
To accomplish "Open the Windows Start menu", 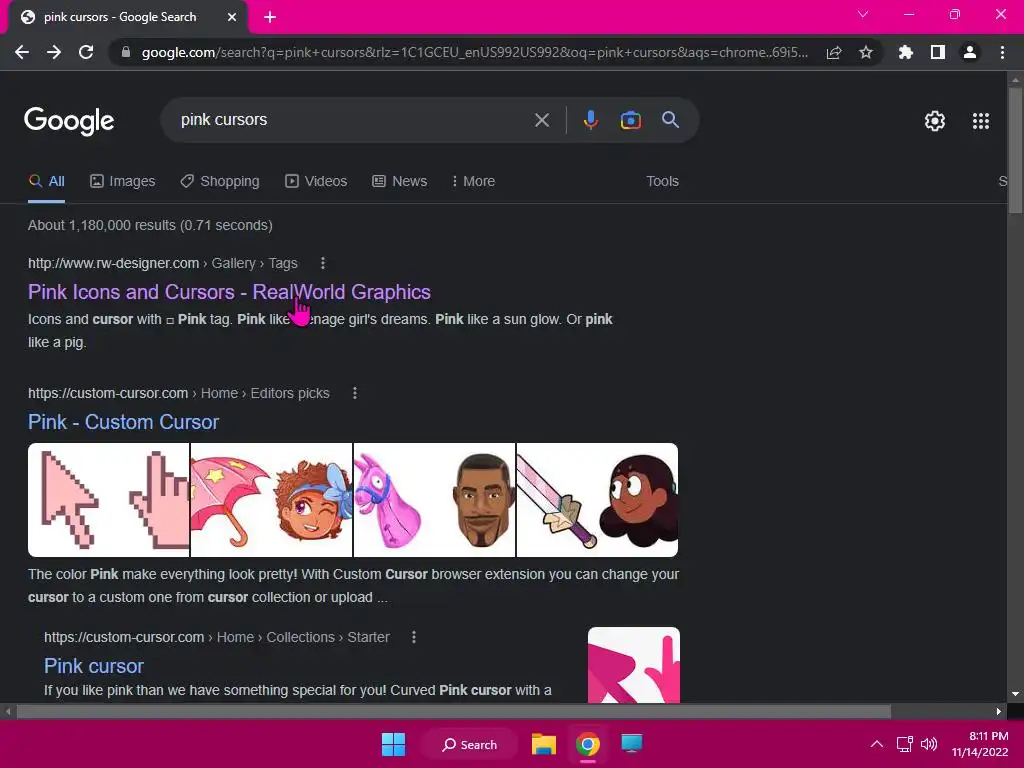I will (x=393, y=744).
